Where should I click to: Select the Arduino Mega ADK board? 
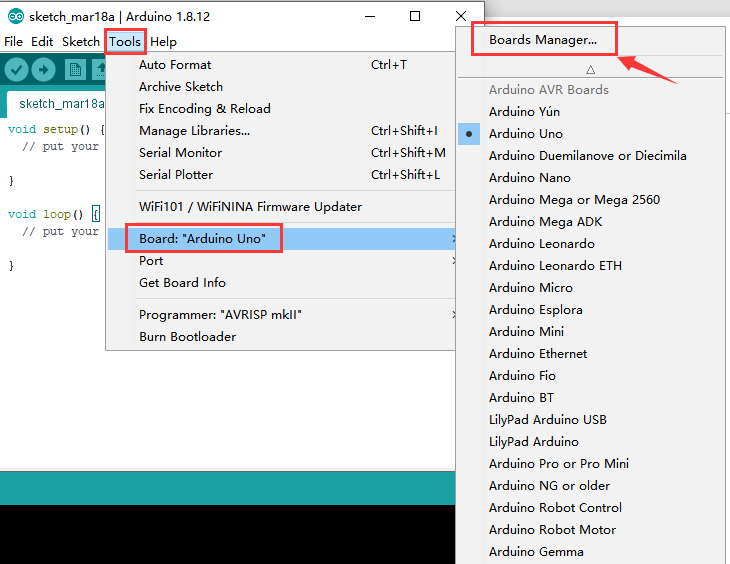pos(590,222)
